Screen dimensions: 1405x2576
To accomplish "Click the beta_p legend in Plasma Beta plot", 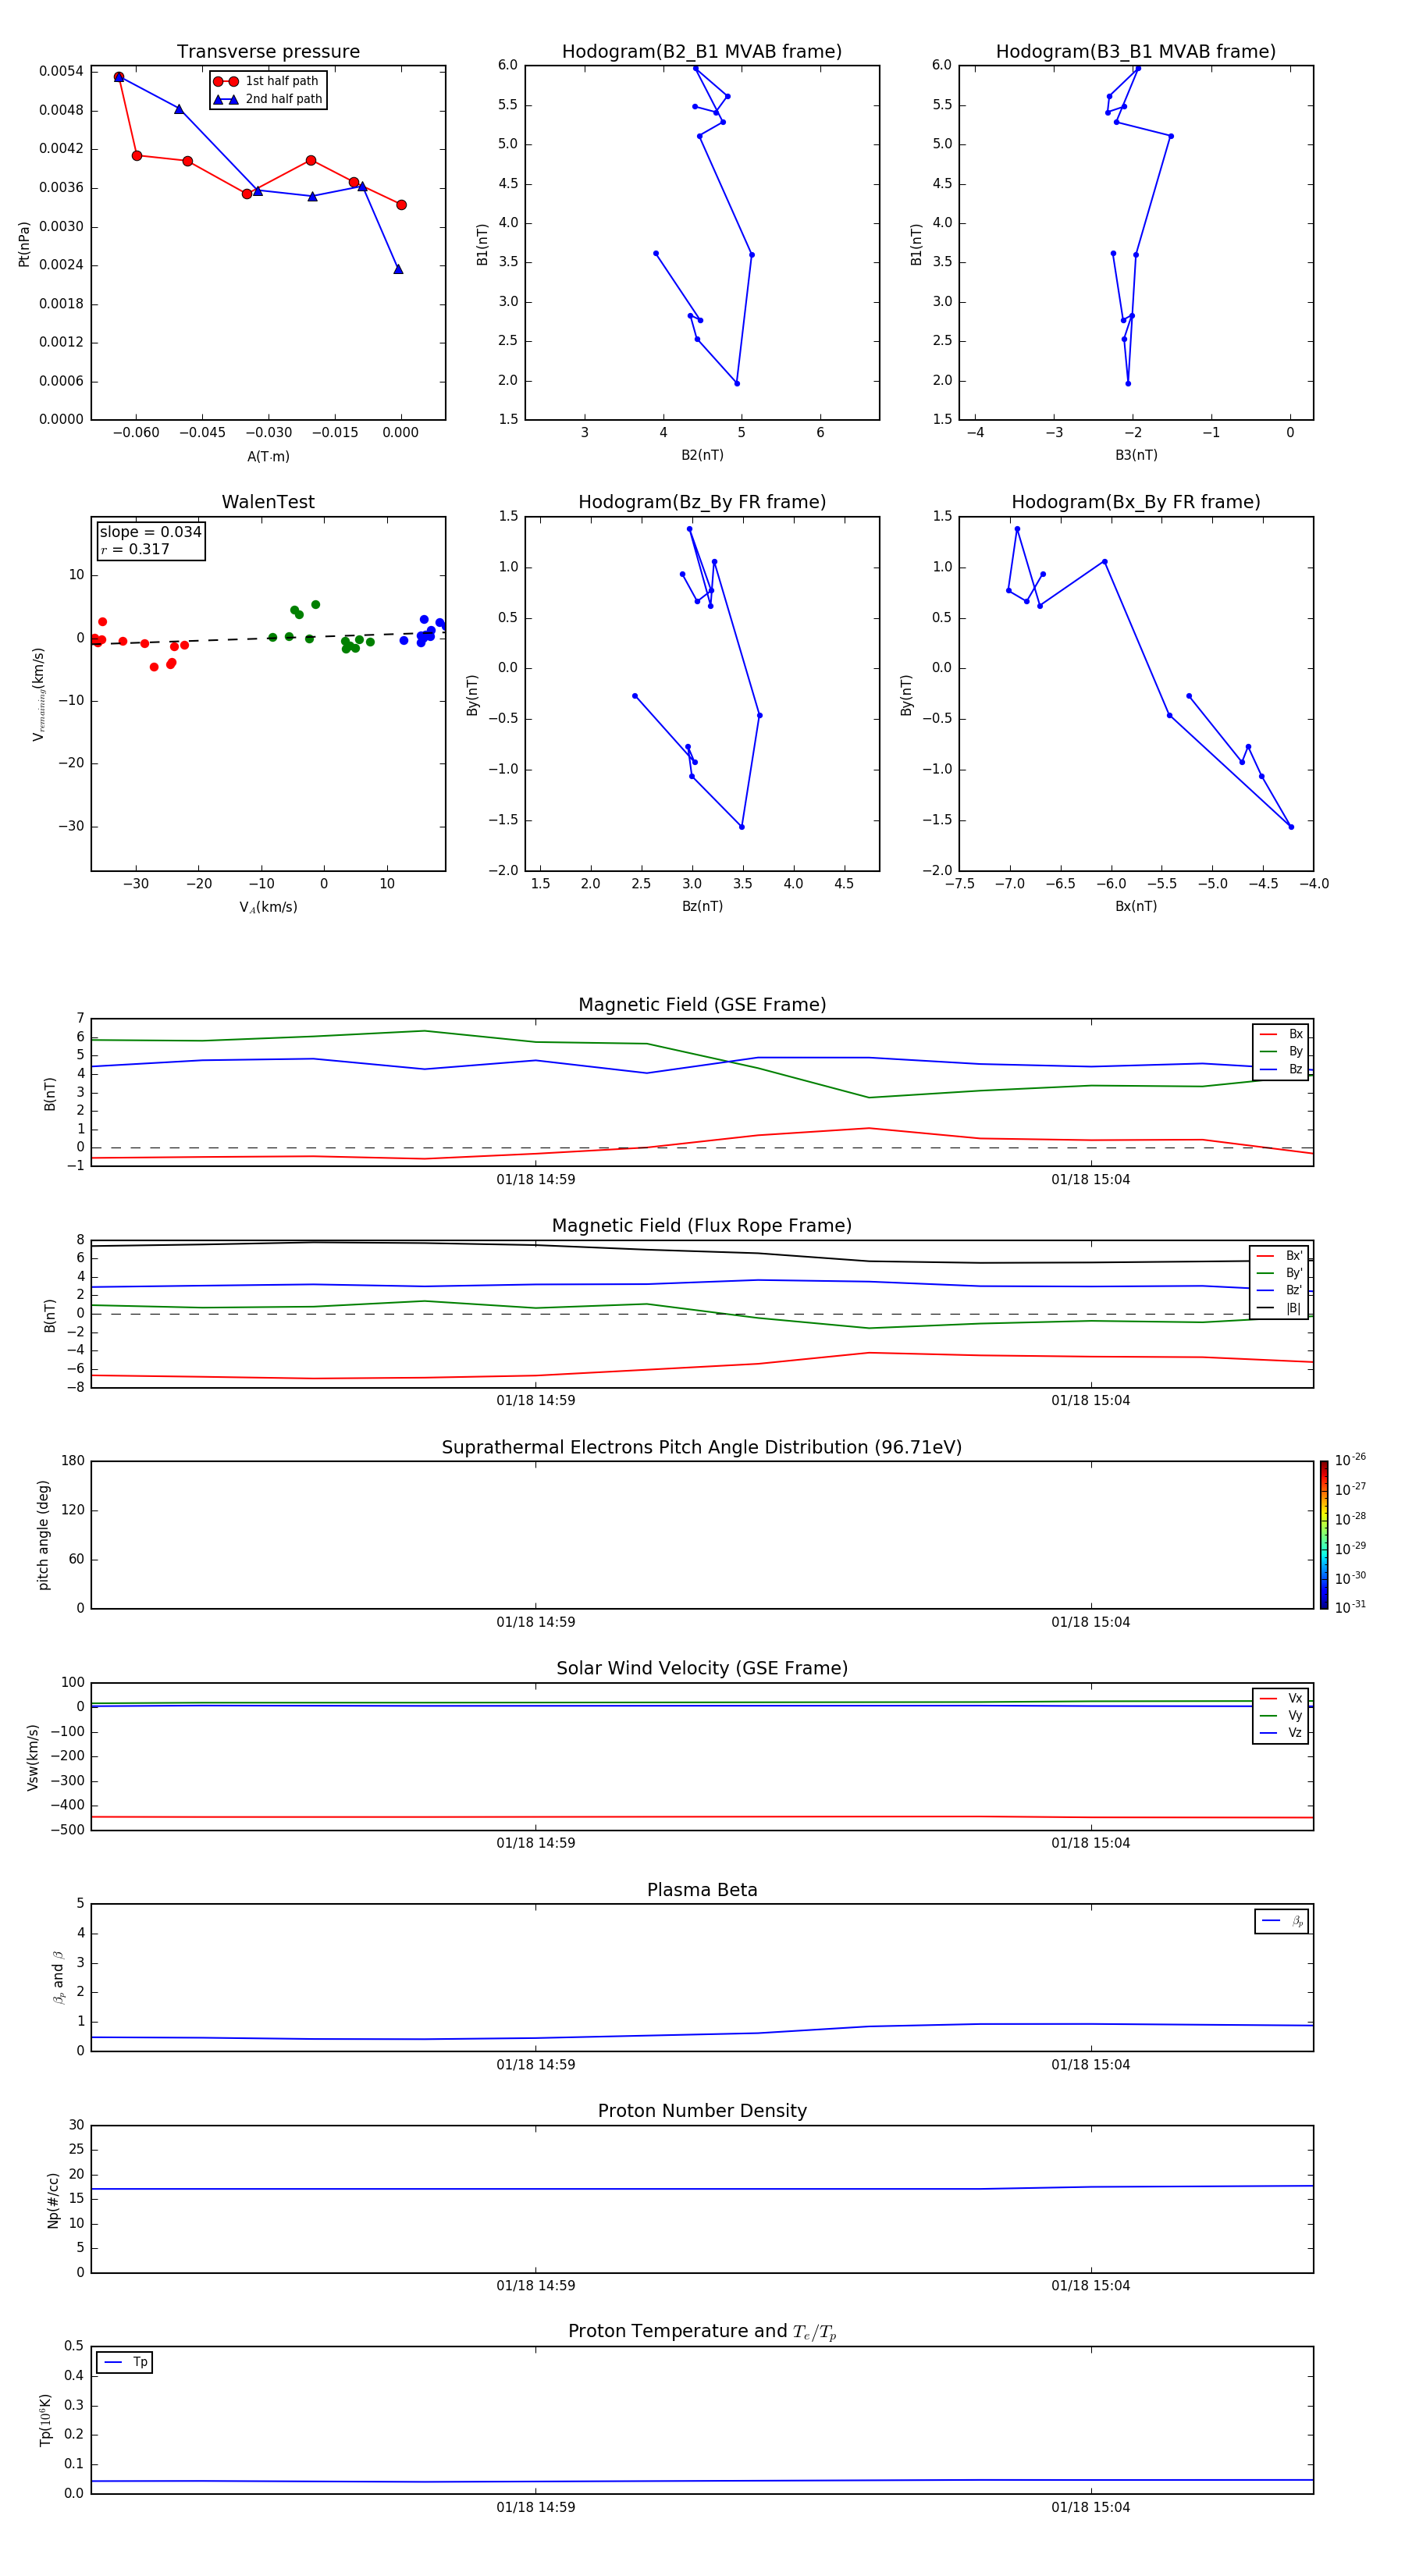I will [1281, 1921].
